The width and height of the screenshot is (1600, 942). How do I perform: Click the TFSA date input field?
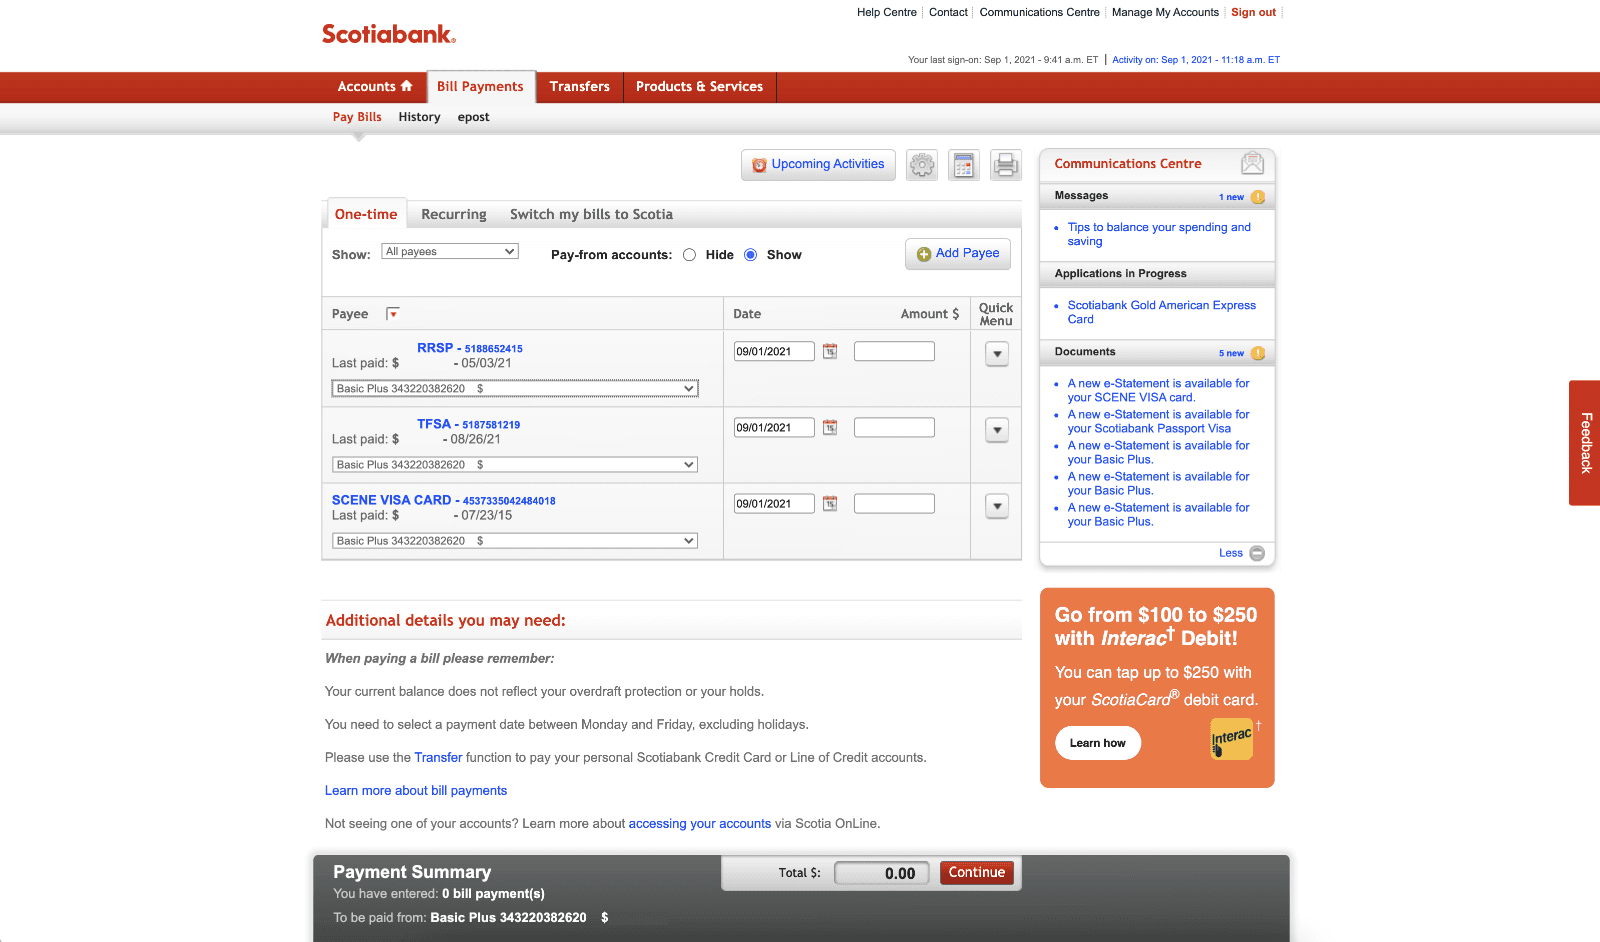pos(774,428)
